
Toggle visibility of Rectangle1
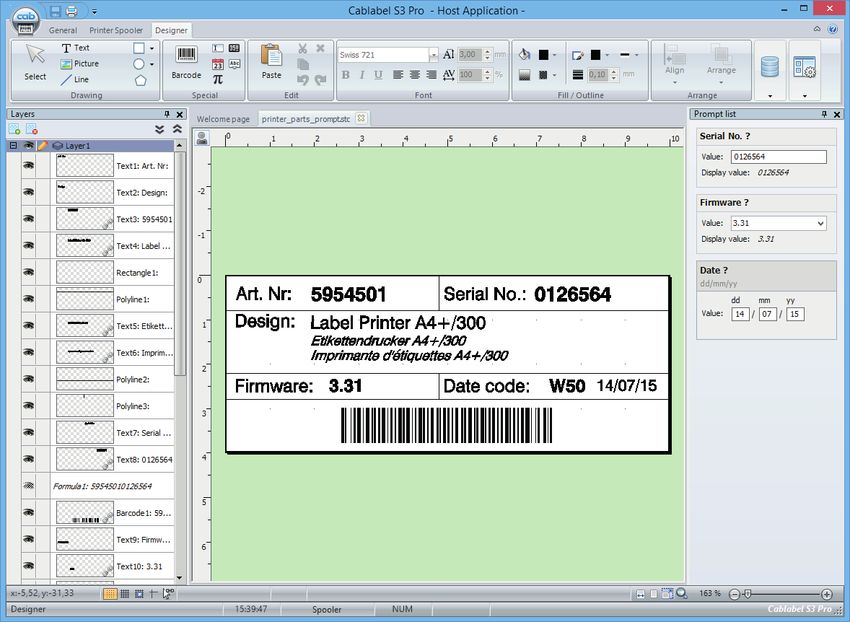coord(28,272)
